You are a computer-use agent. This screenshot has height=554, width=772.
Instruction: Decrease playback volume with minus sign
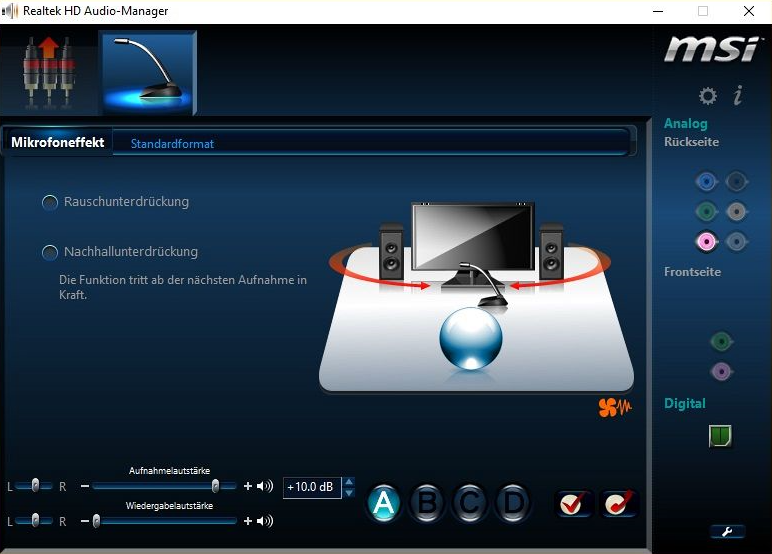tap(85, 521)
